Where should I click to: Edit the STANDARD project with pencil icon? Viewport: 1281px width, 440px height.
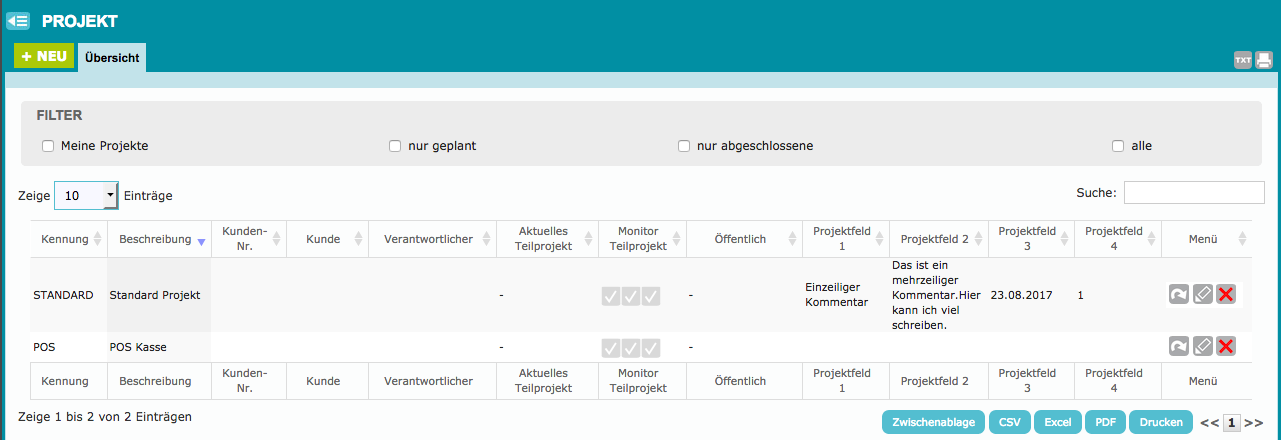coord(1202,295)
